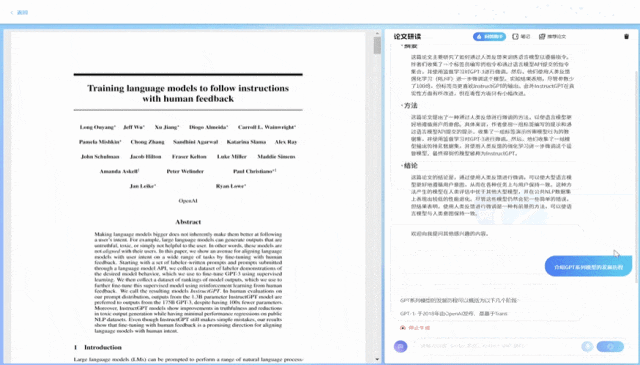This screenshot has height=365, width=640.
Task: Click the 结论 section heading
Action: [x=410, y=166]
